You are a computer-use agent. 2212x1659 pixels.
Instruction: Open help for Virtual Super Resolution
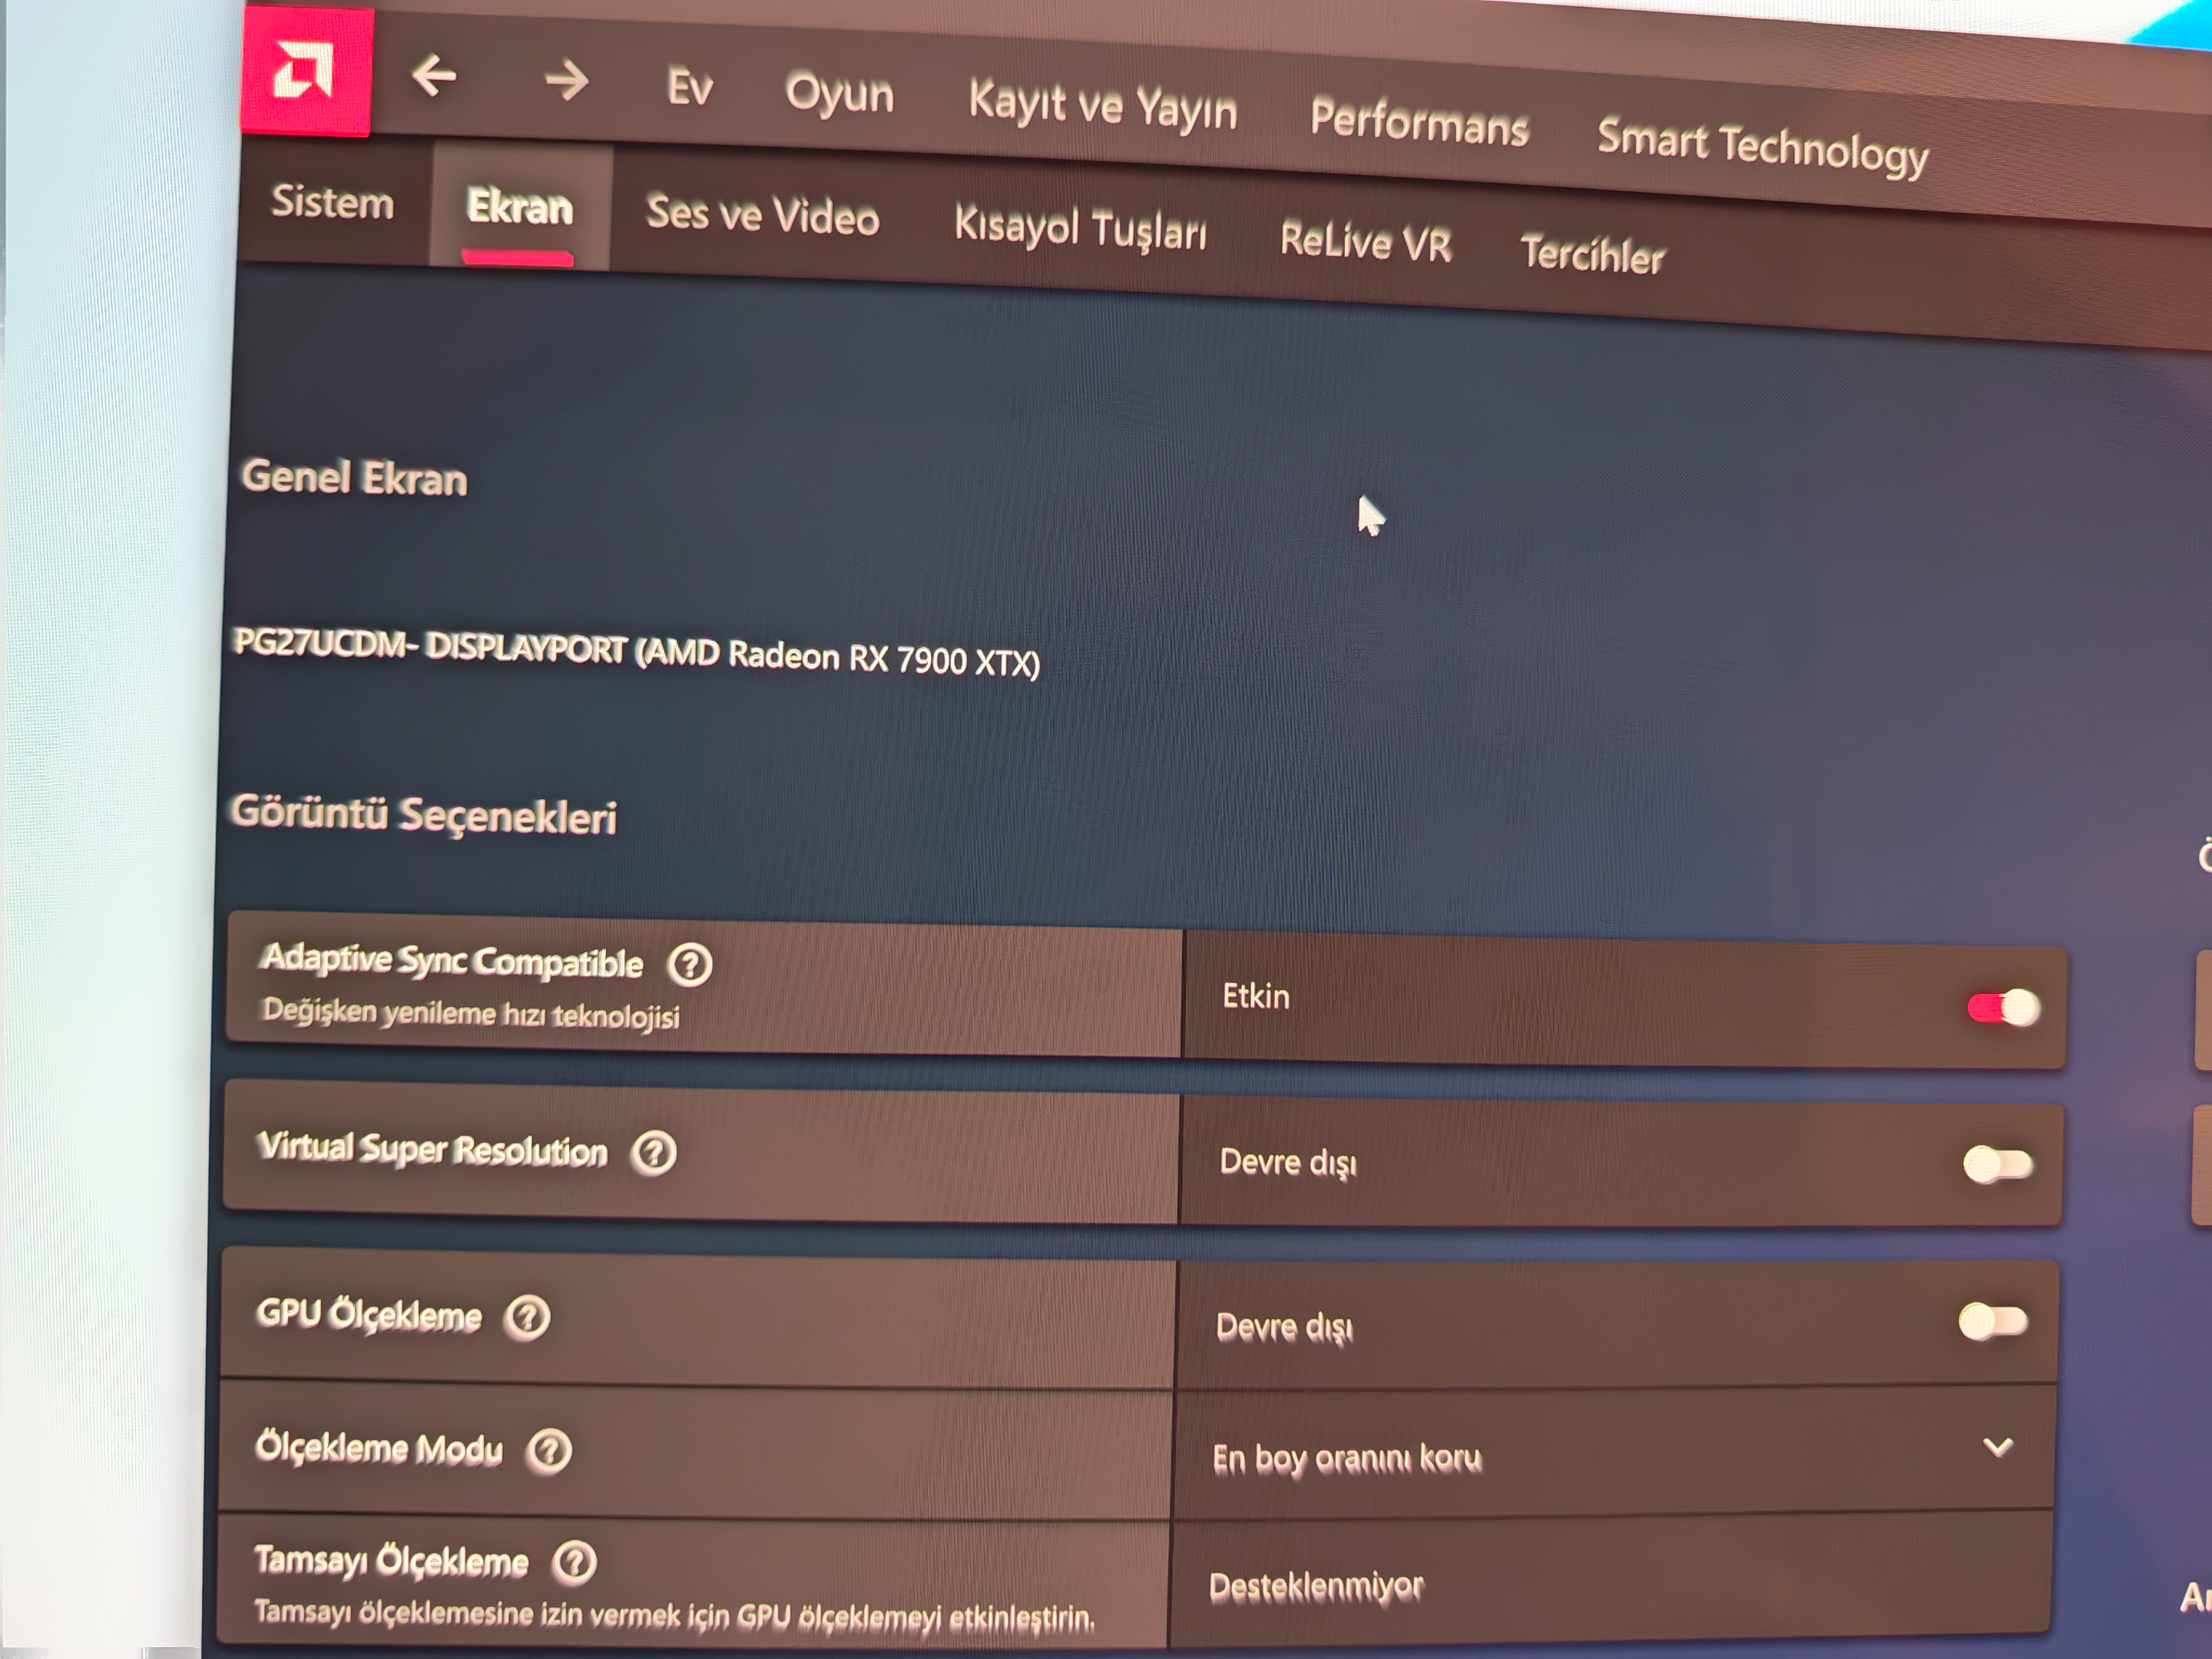654,1153
